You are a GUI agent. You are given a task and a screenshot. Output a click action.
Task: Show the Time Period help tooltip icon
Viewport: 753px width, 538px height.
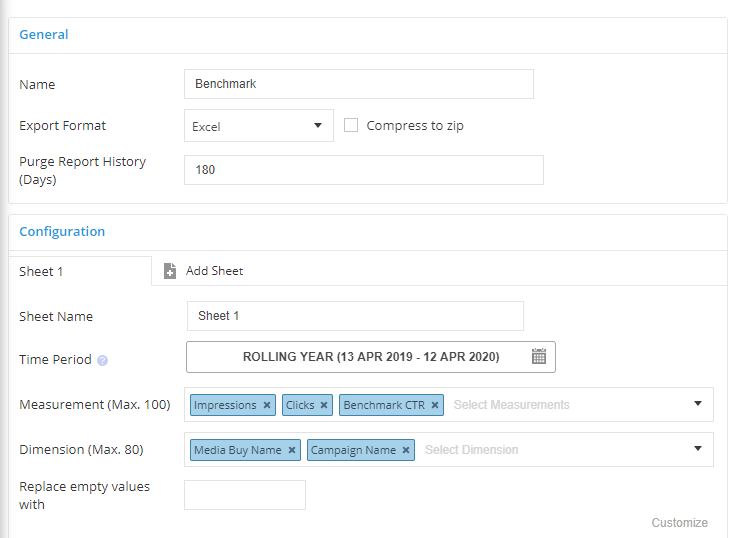click(102, 360)
